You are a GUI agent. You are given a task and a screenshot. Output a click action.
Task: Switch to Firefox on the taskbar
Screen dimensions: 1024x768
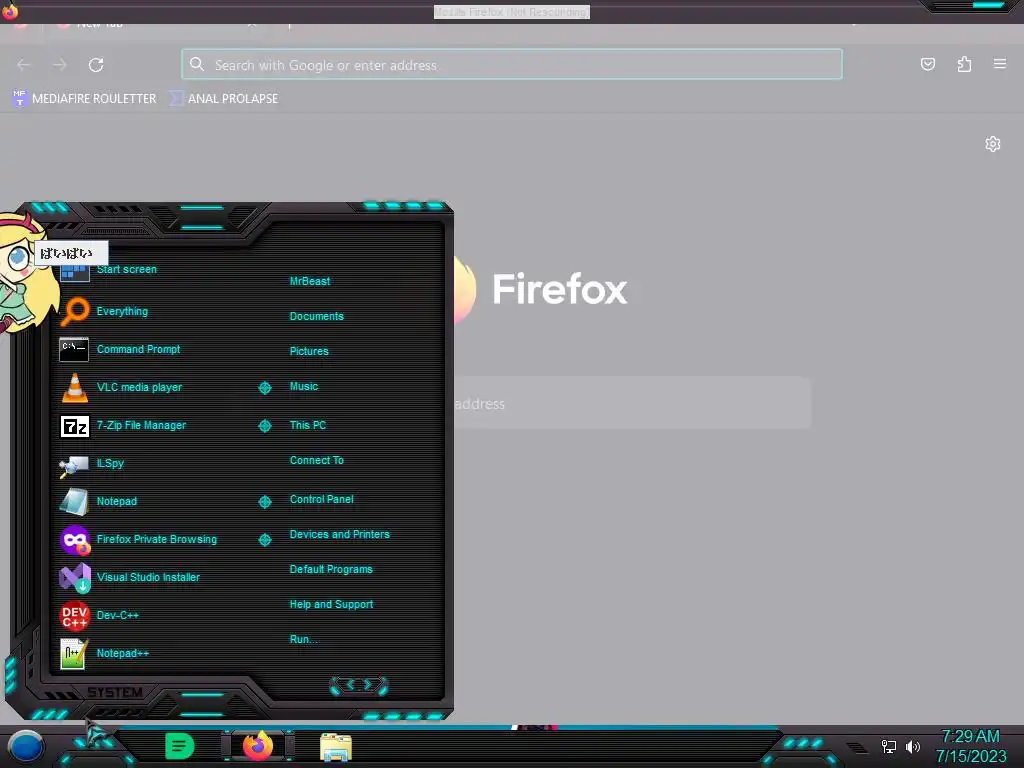point(258,745)
